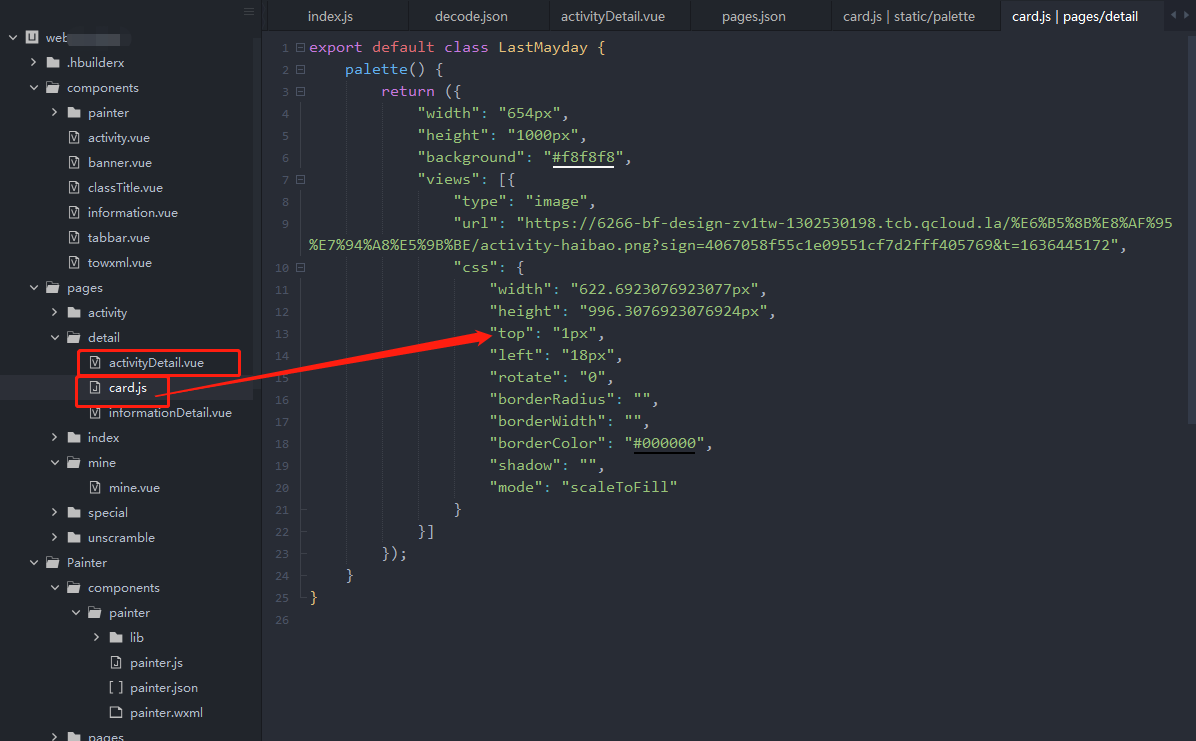Image resolution: width=1196 pixels, height=741 pixels.
Task: Select the tabbar.vue file name
Action: click(118, 237)
